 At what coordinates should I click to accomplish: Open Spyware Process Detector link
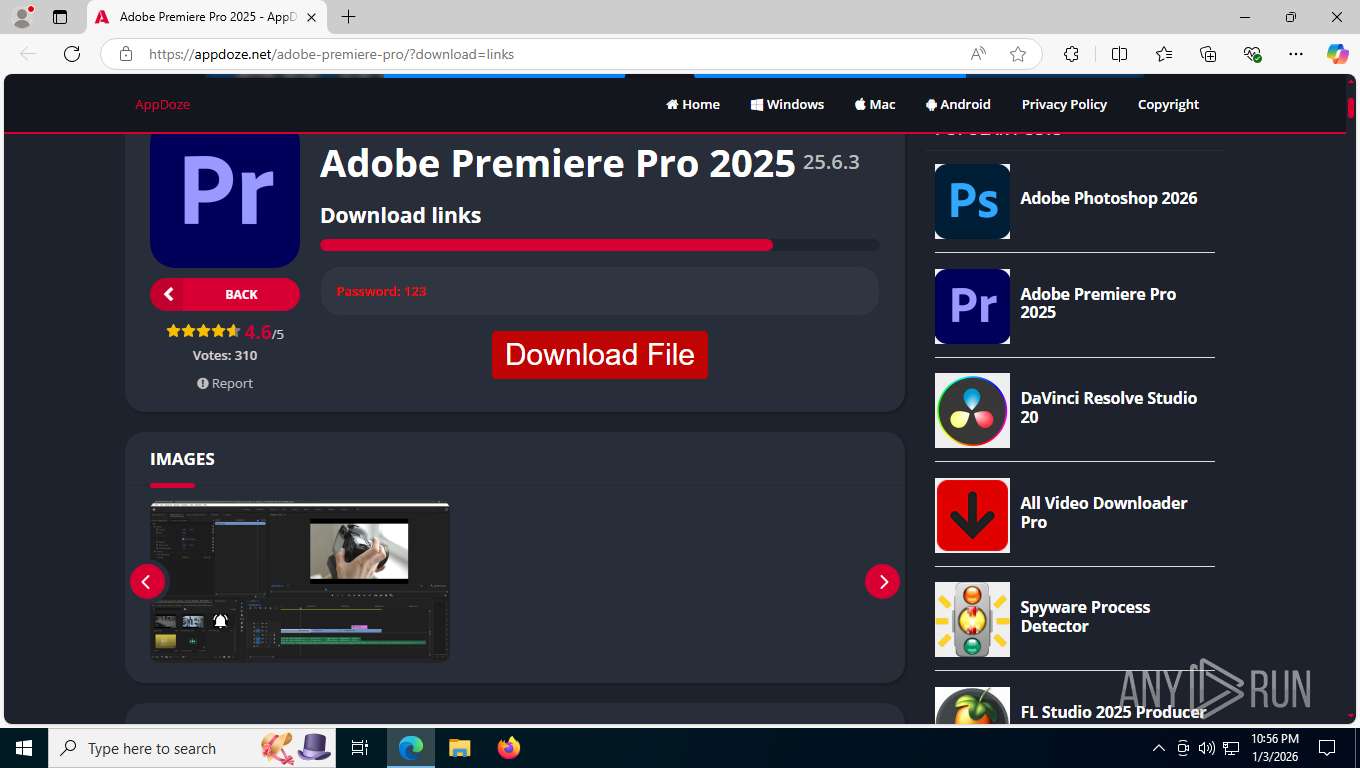(1085, 616)
